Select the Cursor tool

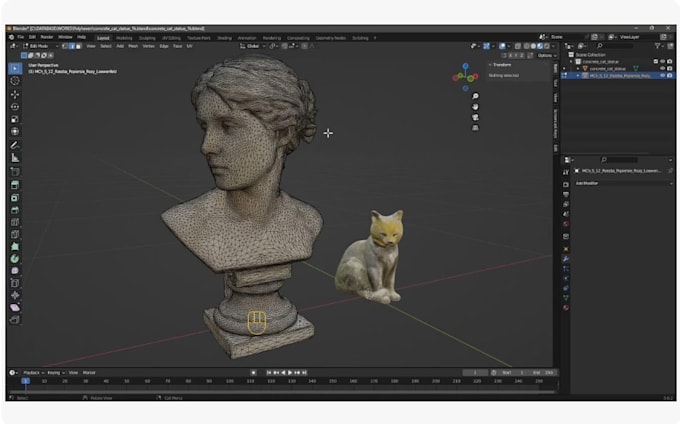pos(15,81)
